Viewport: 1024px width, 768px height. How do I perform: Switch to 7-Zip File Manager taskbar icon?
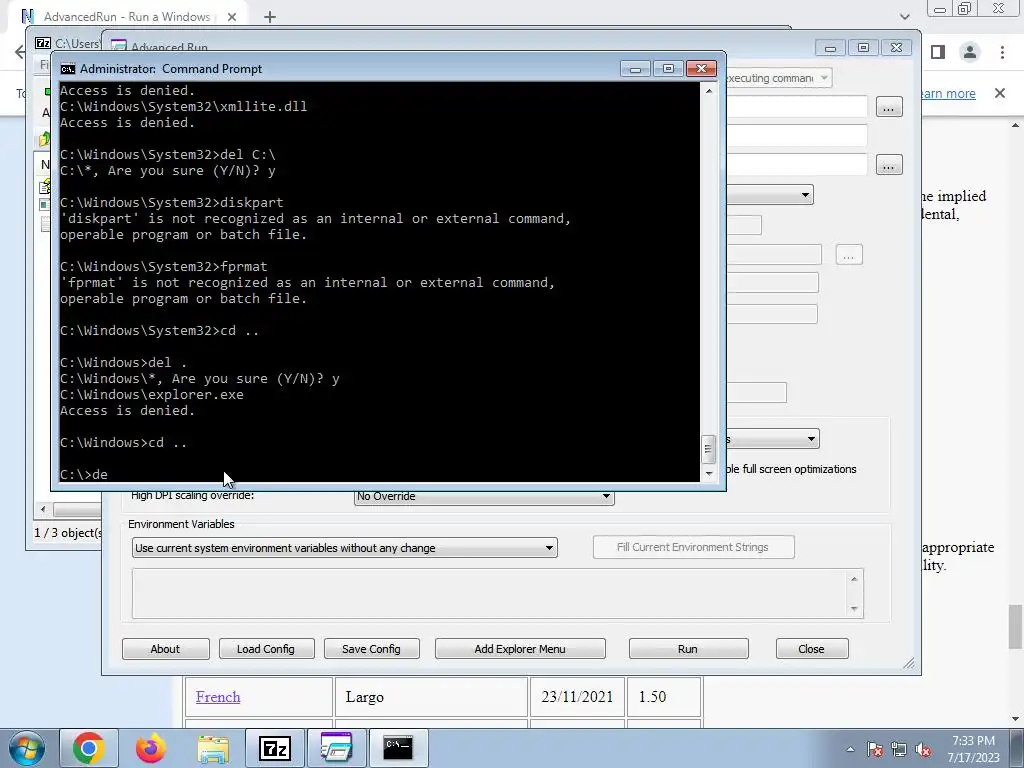[274, 748]
